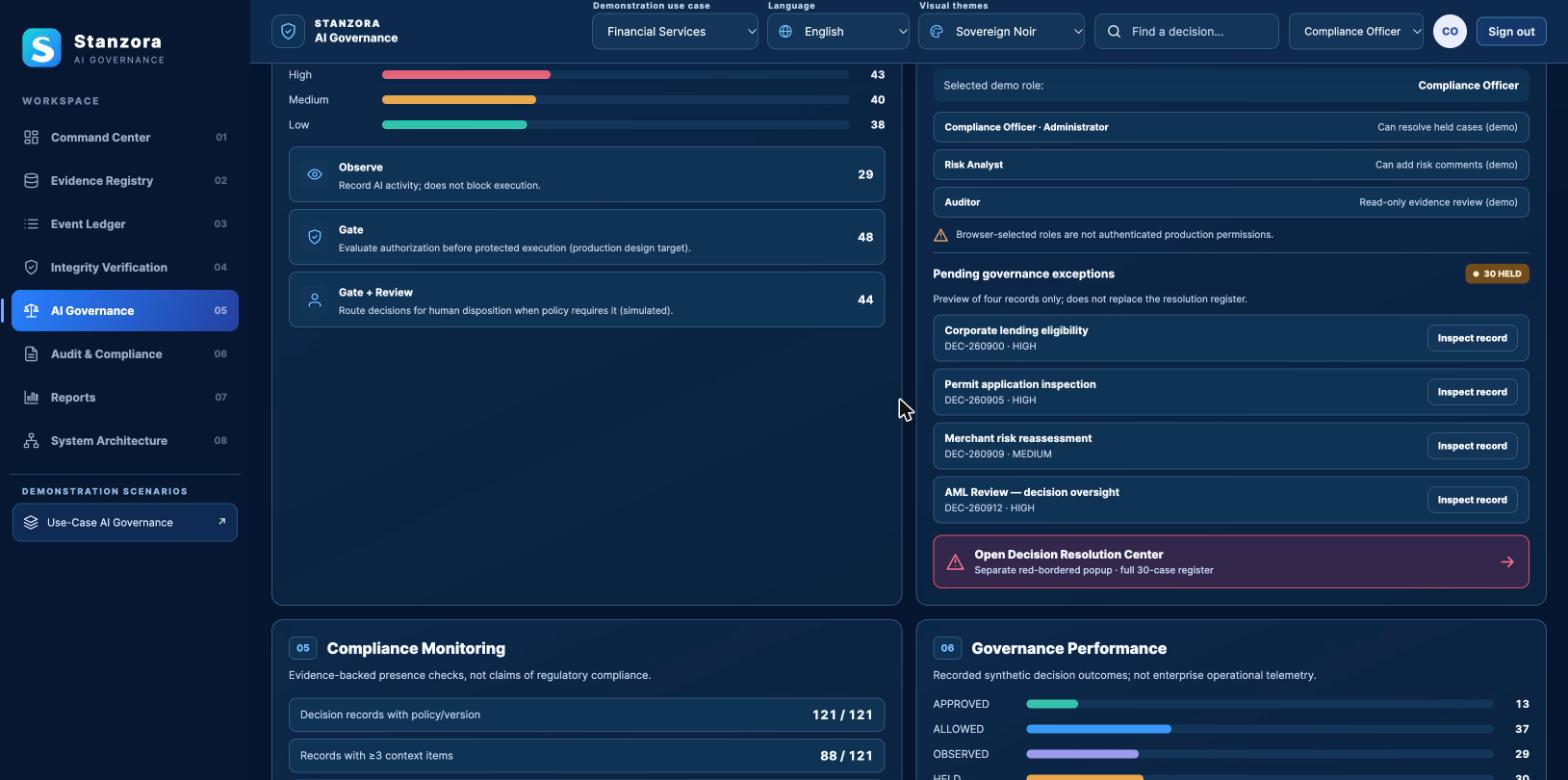The image size is (1568, 780).
Task: Click the person icon in Gate + Review
Action: tap(315, 300)
